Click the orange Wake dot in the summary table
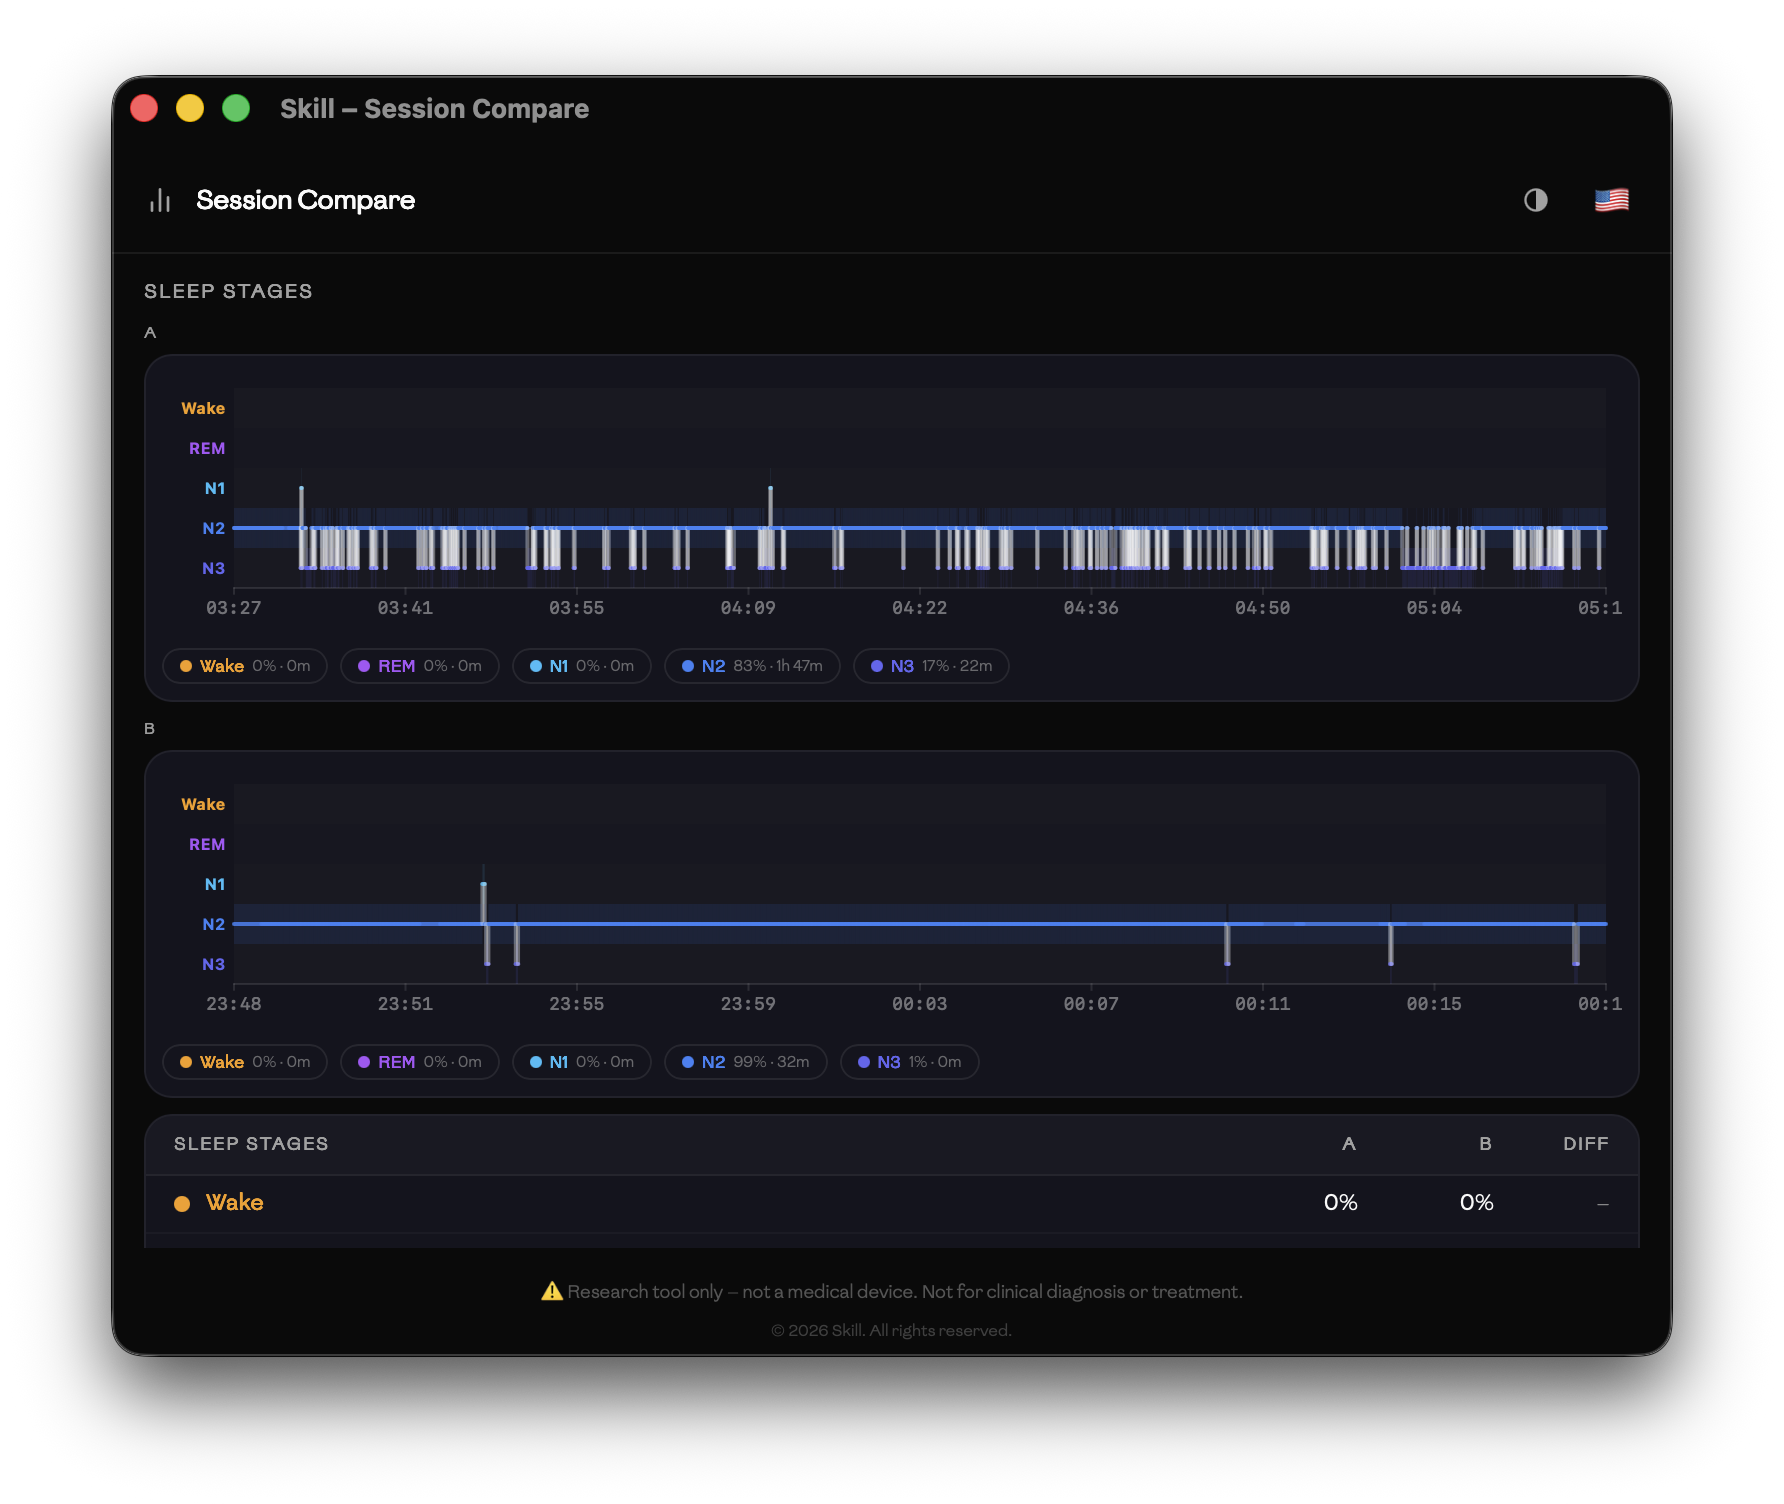This screenshot has width=1784, height=1504. click(x=183, y=1203)
